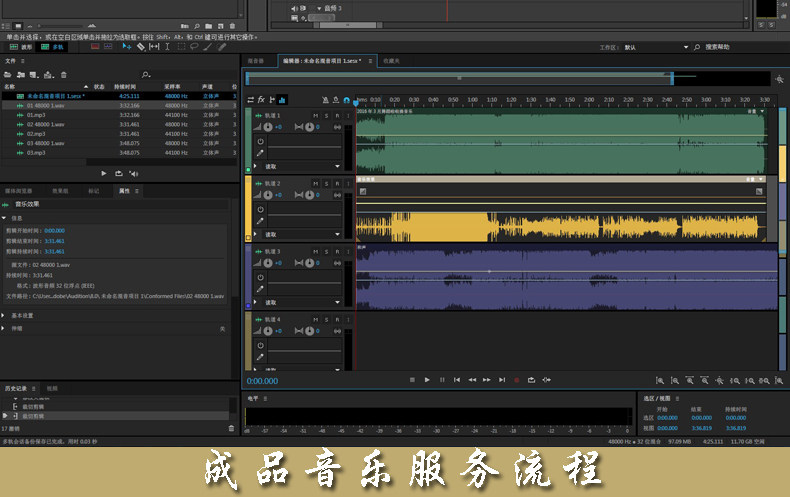Mute track 1 with M button

tap(316, 115)
